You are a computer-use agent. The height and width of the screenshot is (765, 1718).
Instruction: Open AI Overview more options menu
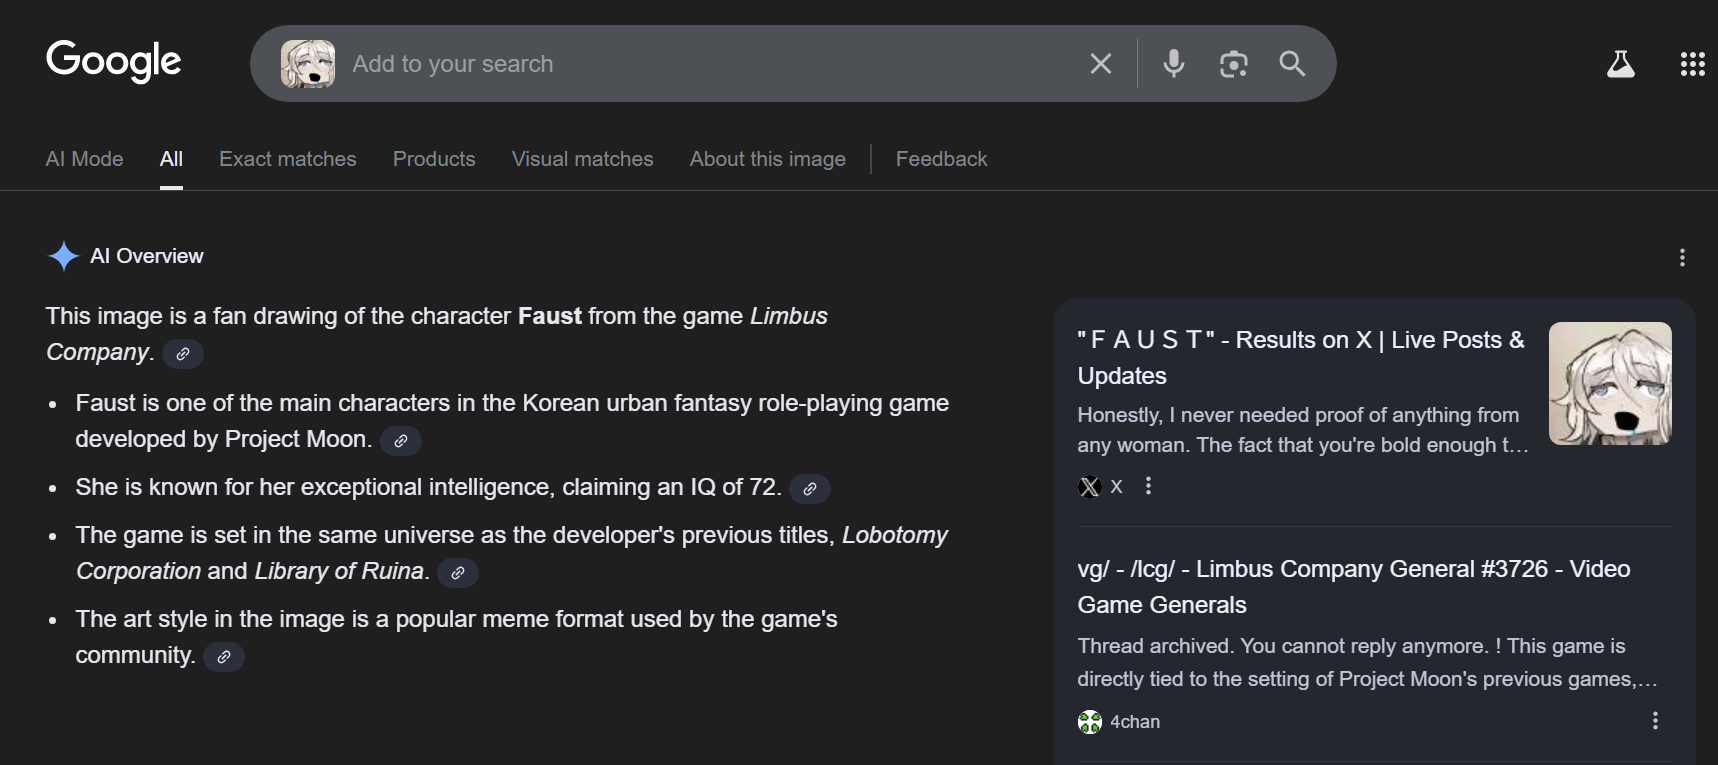[x=1682, y=257]
